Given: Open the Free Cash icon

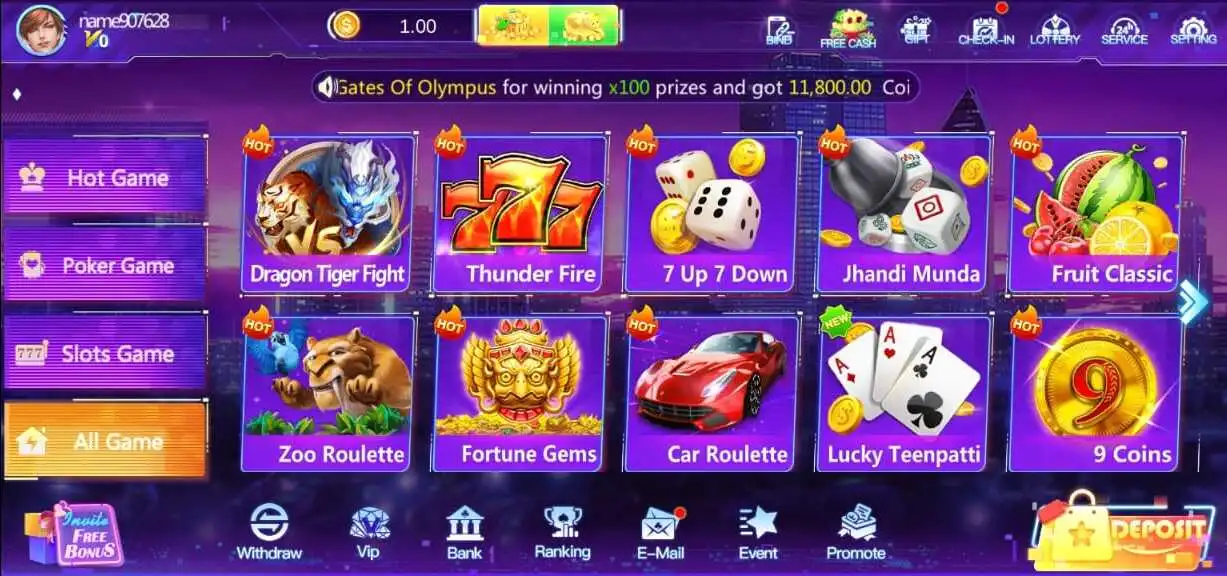Looking at the screenshot, I should 848,29.
